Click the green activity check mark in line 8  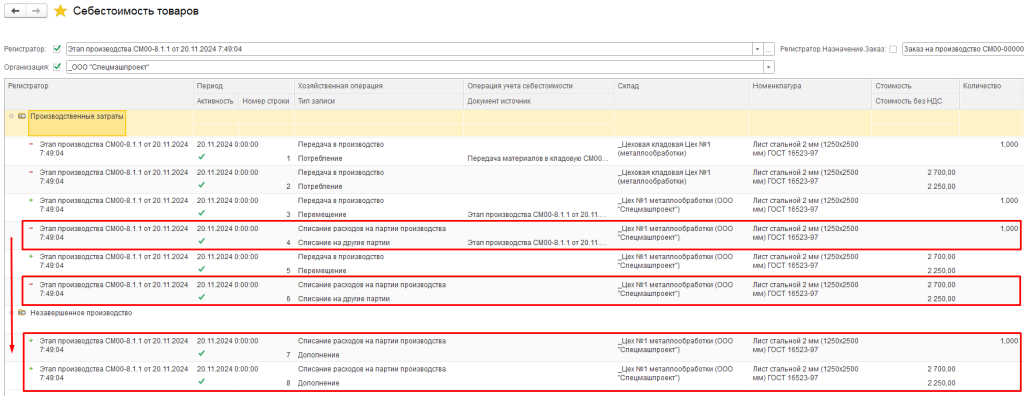click(x=201, y=382)
